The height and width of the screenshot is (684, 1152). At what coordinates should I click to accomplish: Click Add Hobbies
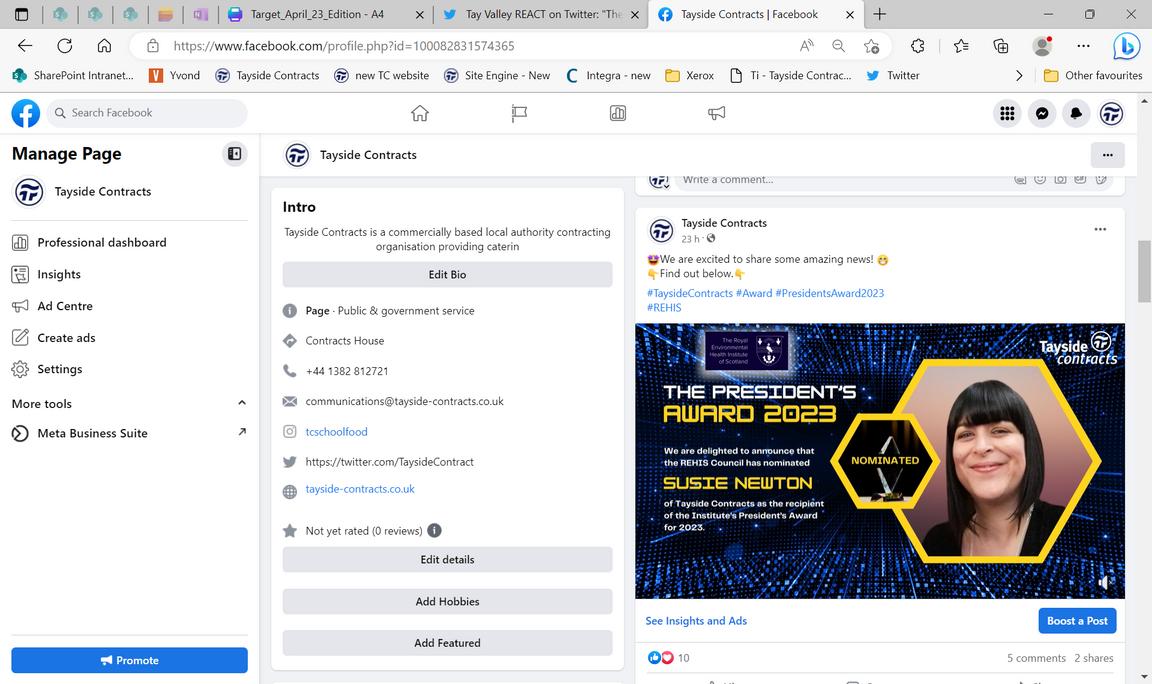point(447,601)
